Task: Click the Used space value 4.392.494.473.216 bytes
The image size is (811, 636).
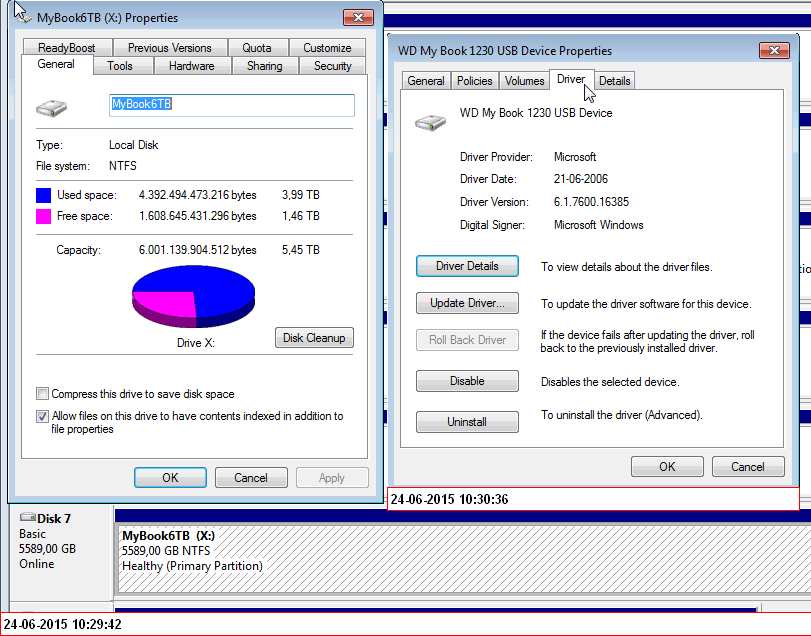Action: [x=198, y=195]
